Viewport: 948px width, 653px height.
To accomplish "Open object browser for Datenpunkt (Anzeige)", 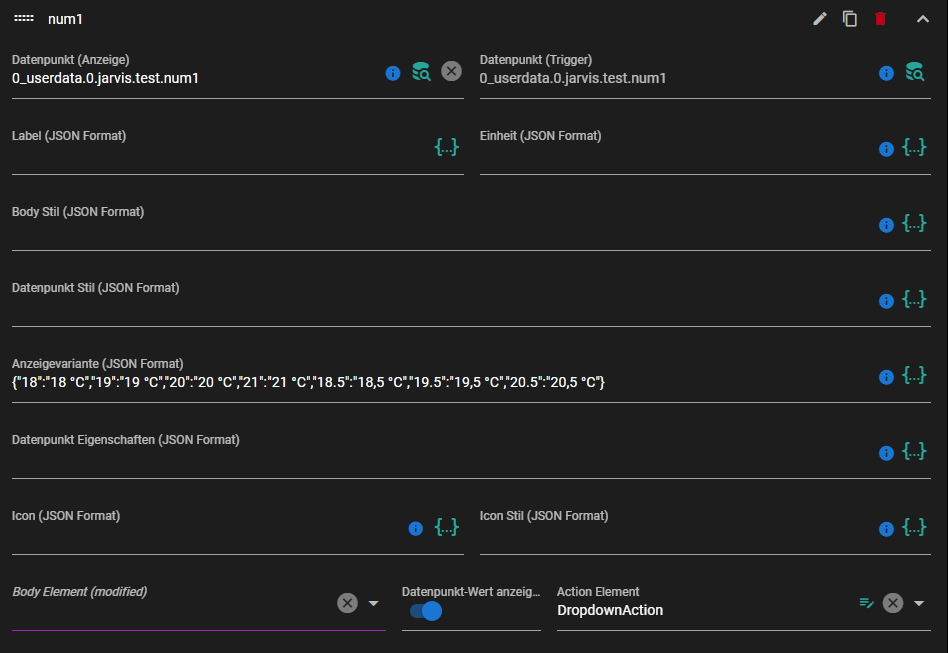I will [x=421, y=72].
